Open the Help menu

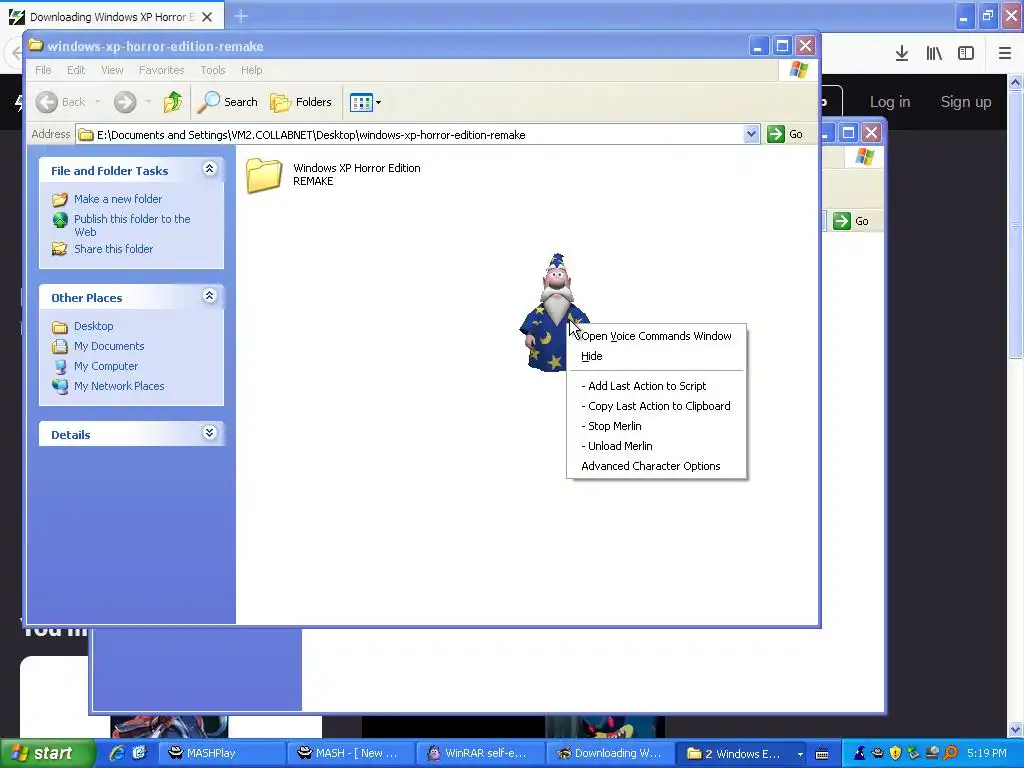pyautogui.click(x=251, y=70)
